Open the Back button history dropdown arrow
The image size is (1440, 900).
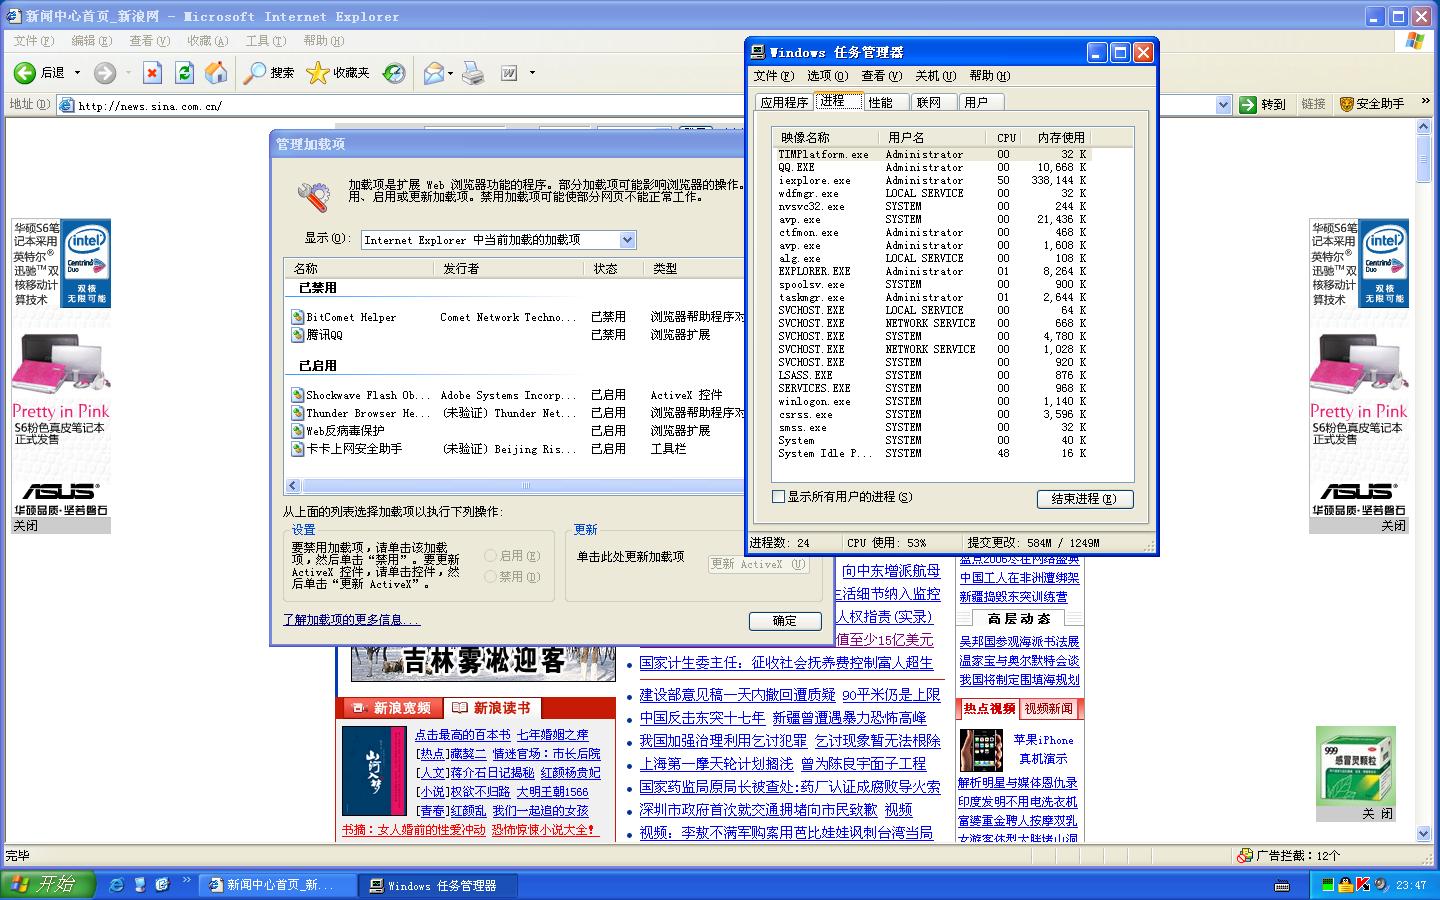pyautogui.click(x=77, y=73)
